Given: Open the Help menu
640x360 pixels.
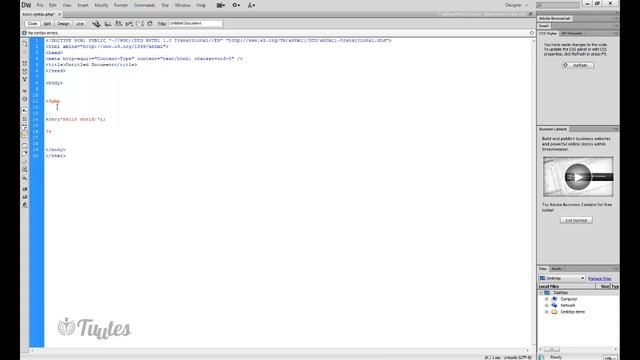Looking at the screenshot, I should pyautogui.click(x=201, y=5).
